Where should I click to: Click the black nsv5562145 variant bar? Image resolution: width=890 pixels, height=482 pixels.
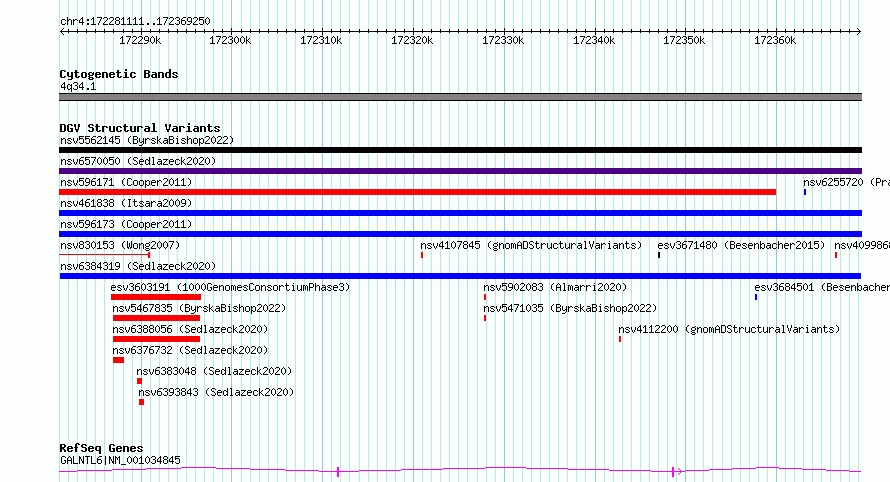tap(460, 150)
